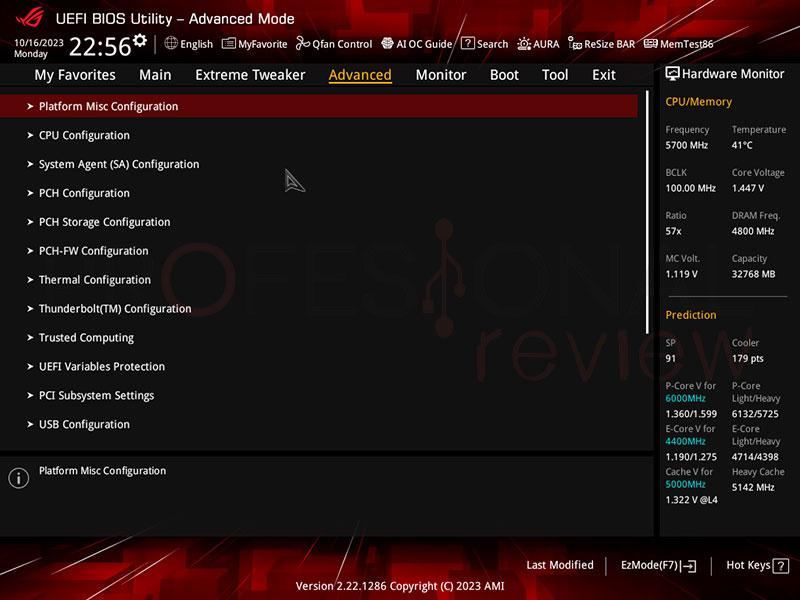This screenshot has width=800, height=600.
Task: Click the 179 pts cooler value
Action: (747, 358)
